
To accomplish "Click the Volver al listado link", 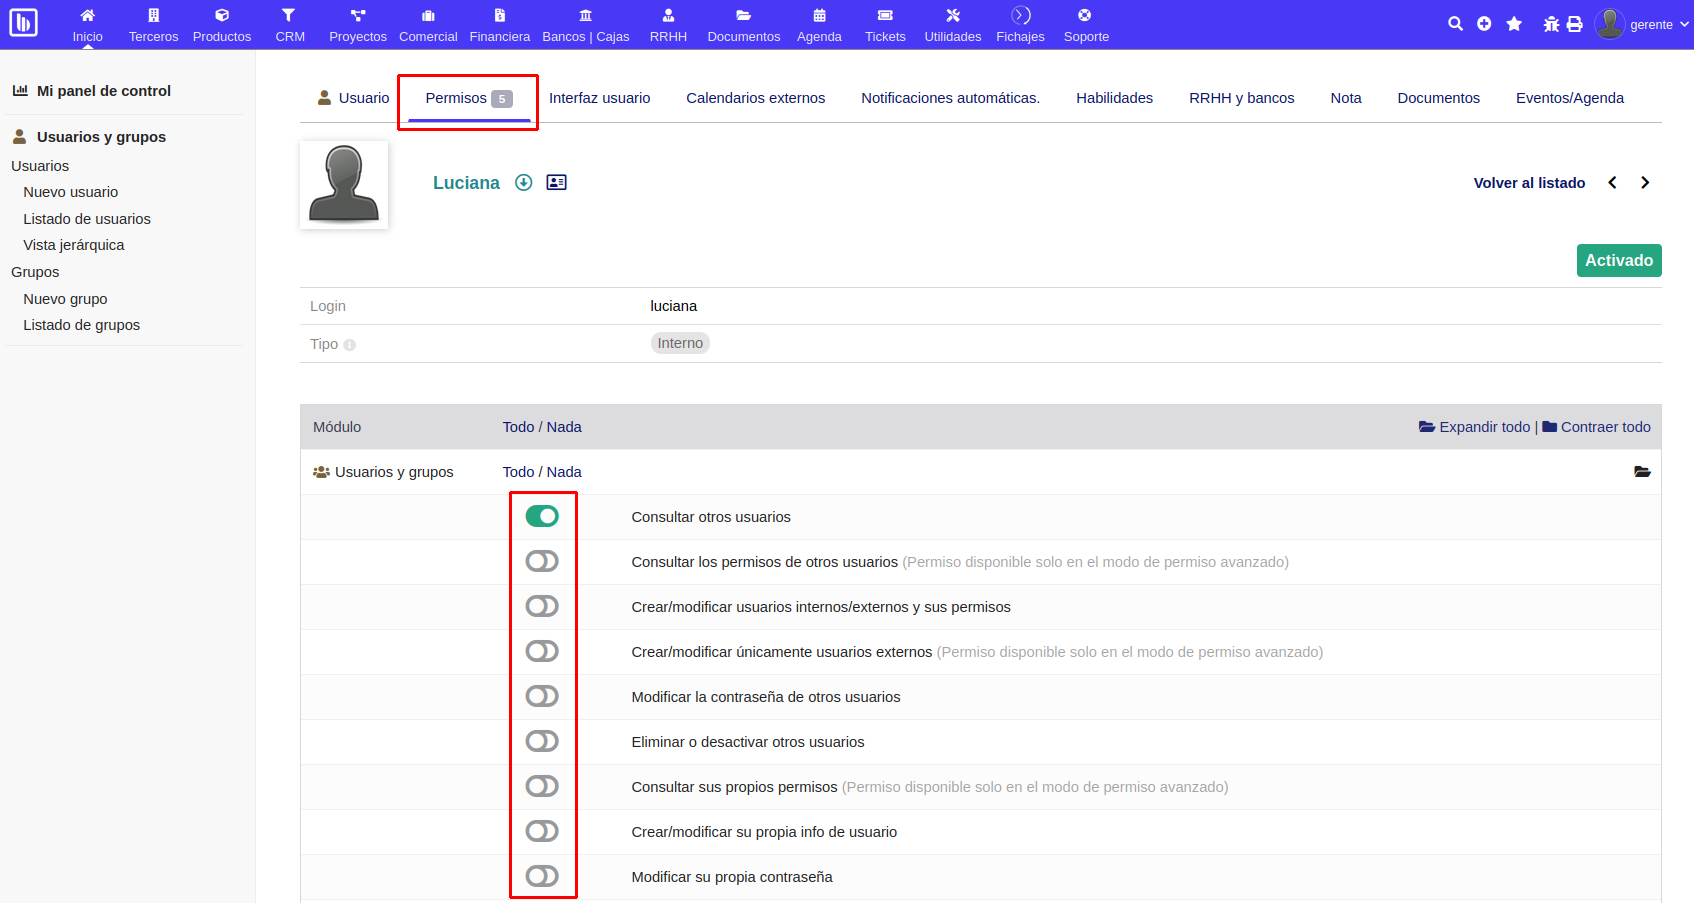I will pyautogui.click(x=1529, y=182).
